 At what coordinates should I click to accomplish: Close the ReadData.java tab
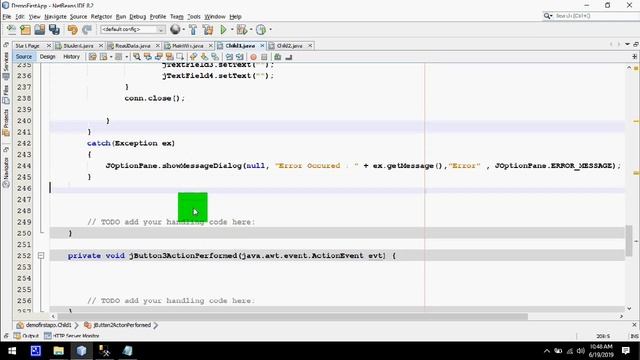[158, 46]
